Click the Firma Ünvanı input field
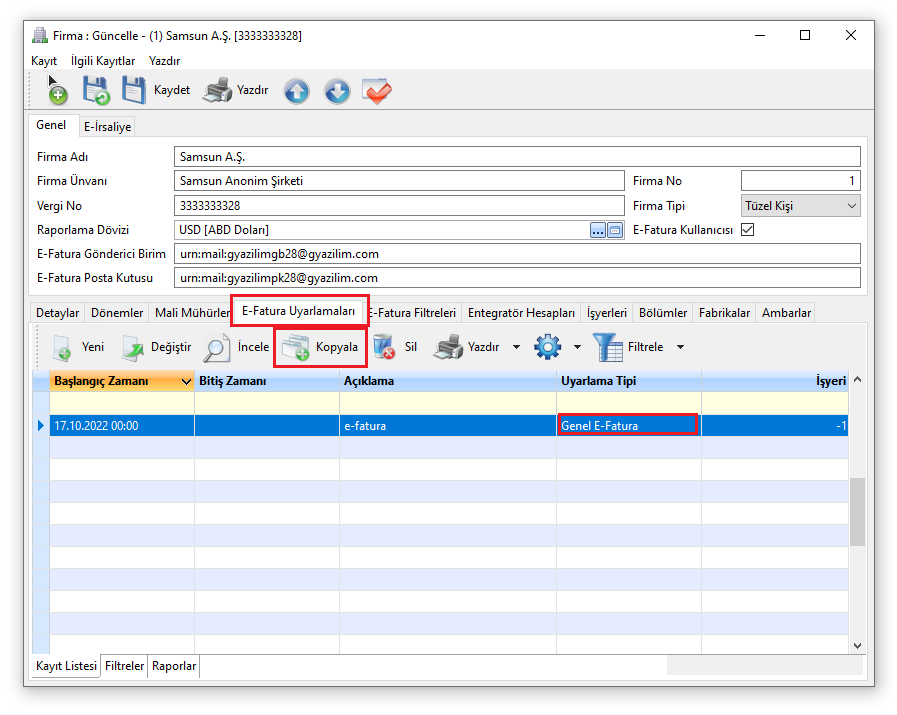The width and height of the screenshot is (897, 715). (x=399, y=181)
